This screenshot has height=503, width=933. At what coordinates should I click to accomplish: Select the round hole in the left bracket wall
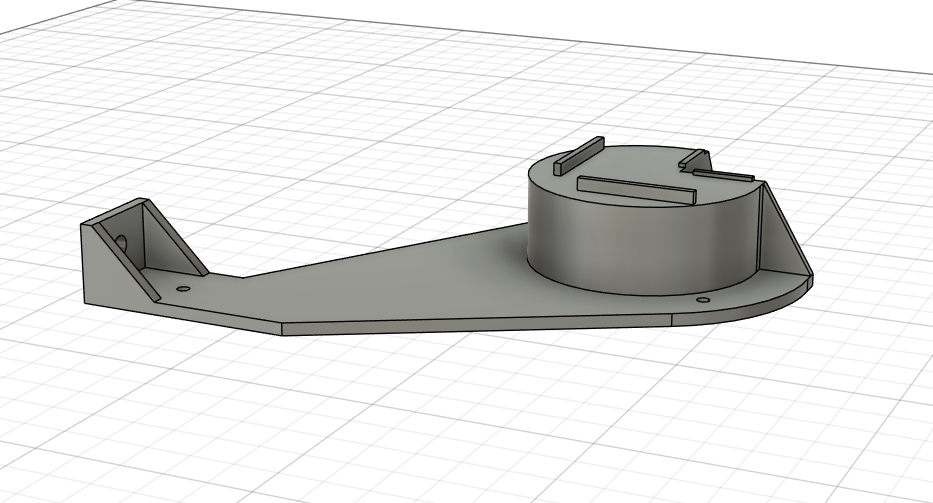coord(121,242)
